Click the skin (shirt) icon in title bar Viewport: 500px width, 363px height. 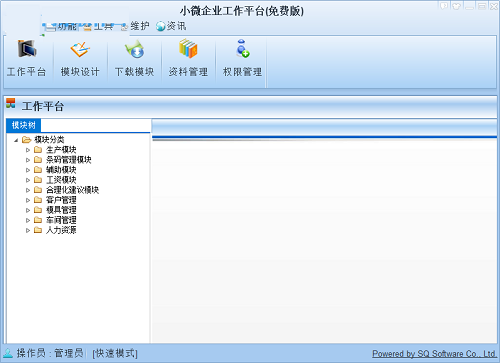click(x=456, y=6)
